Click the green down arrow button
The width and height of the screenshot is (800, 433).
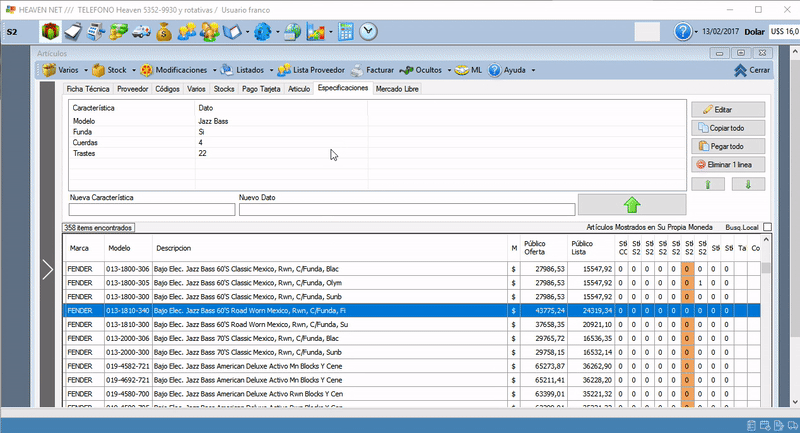tap(748, 184)
